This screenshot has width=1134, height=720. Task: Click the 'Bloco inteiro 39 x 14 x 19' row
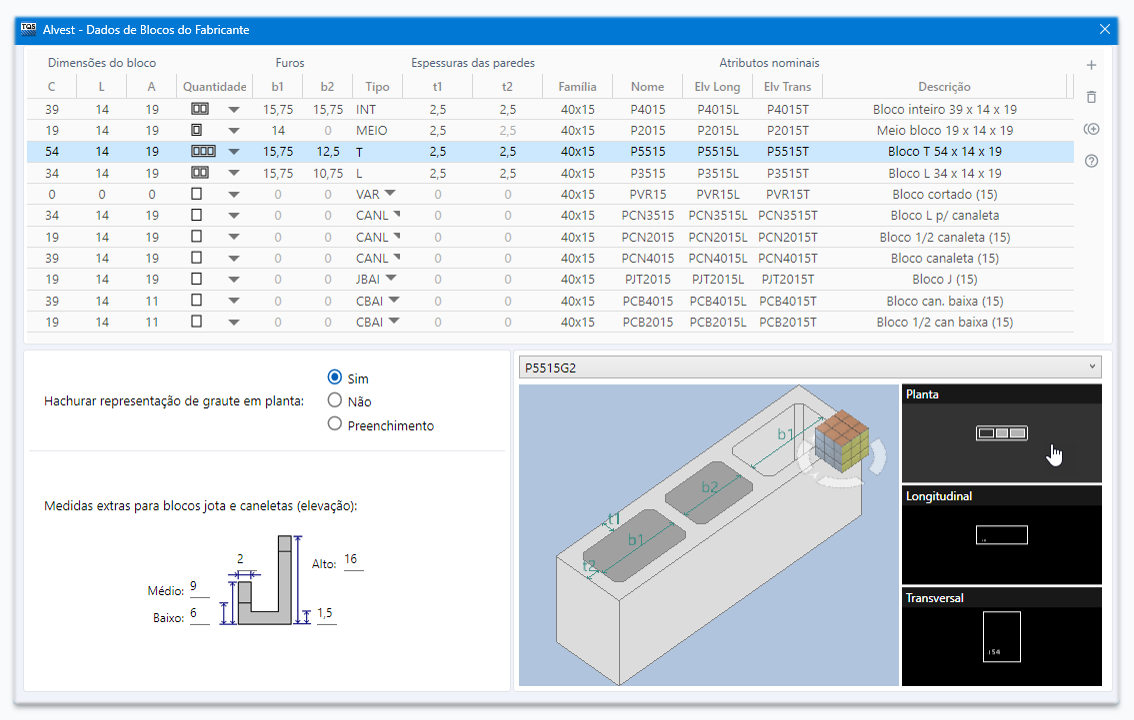pos(944,109)
